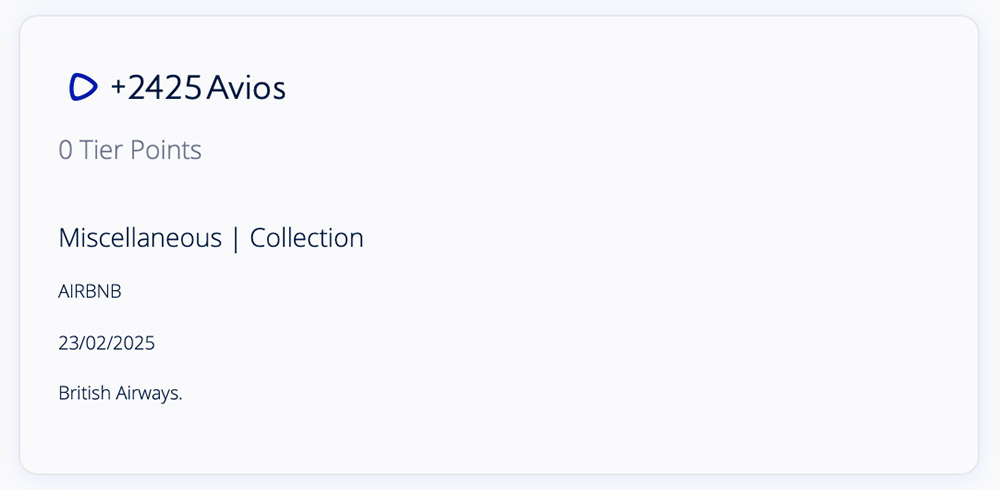Click the word Avios in the heading
This screenshot has width=1000, height=490.
246,88
